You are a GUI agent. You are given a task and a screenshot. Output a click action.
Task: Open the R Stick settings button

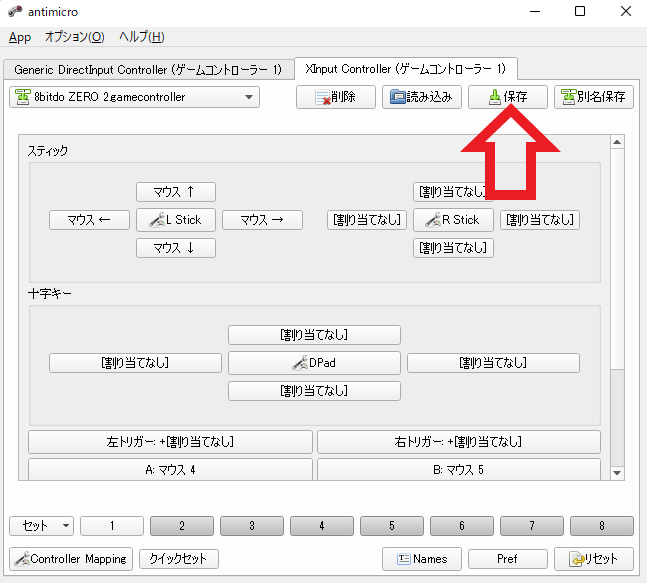(x=453, y=220)
